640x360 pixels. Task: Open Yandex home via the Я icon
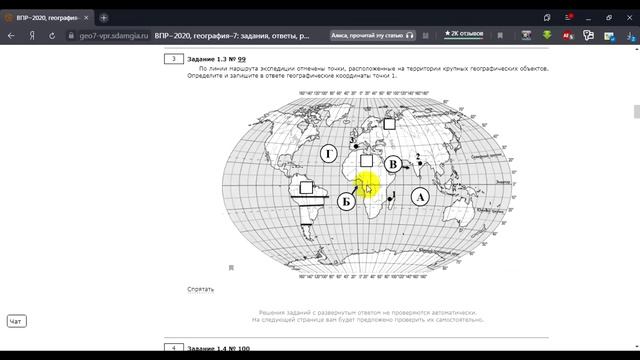click(x=32, y=36)
